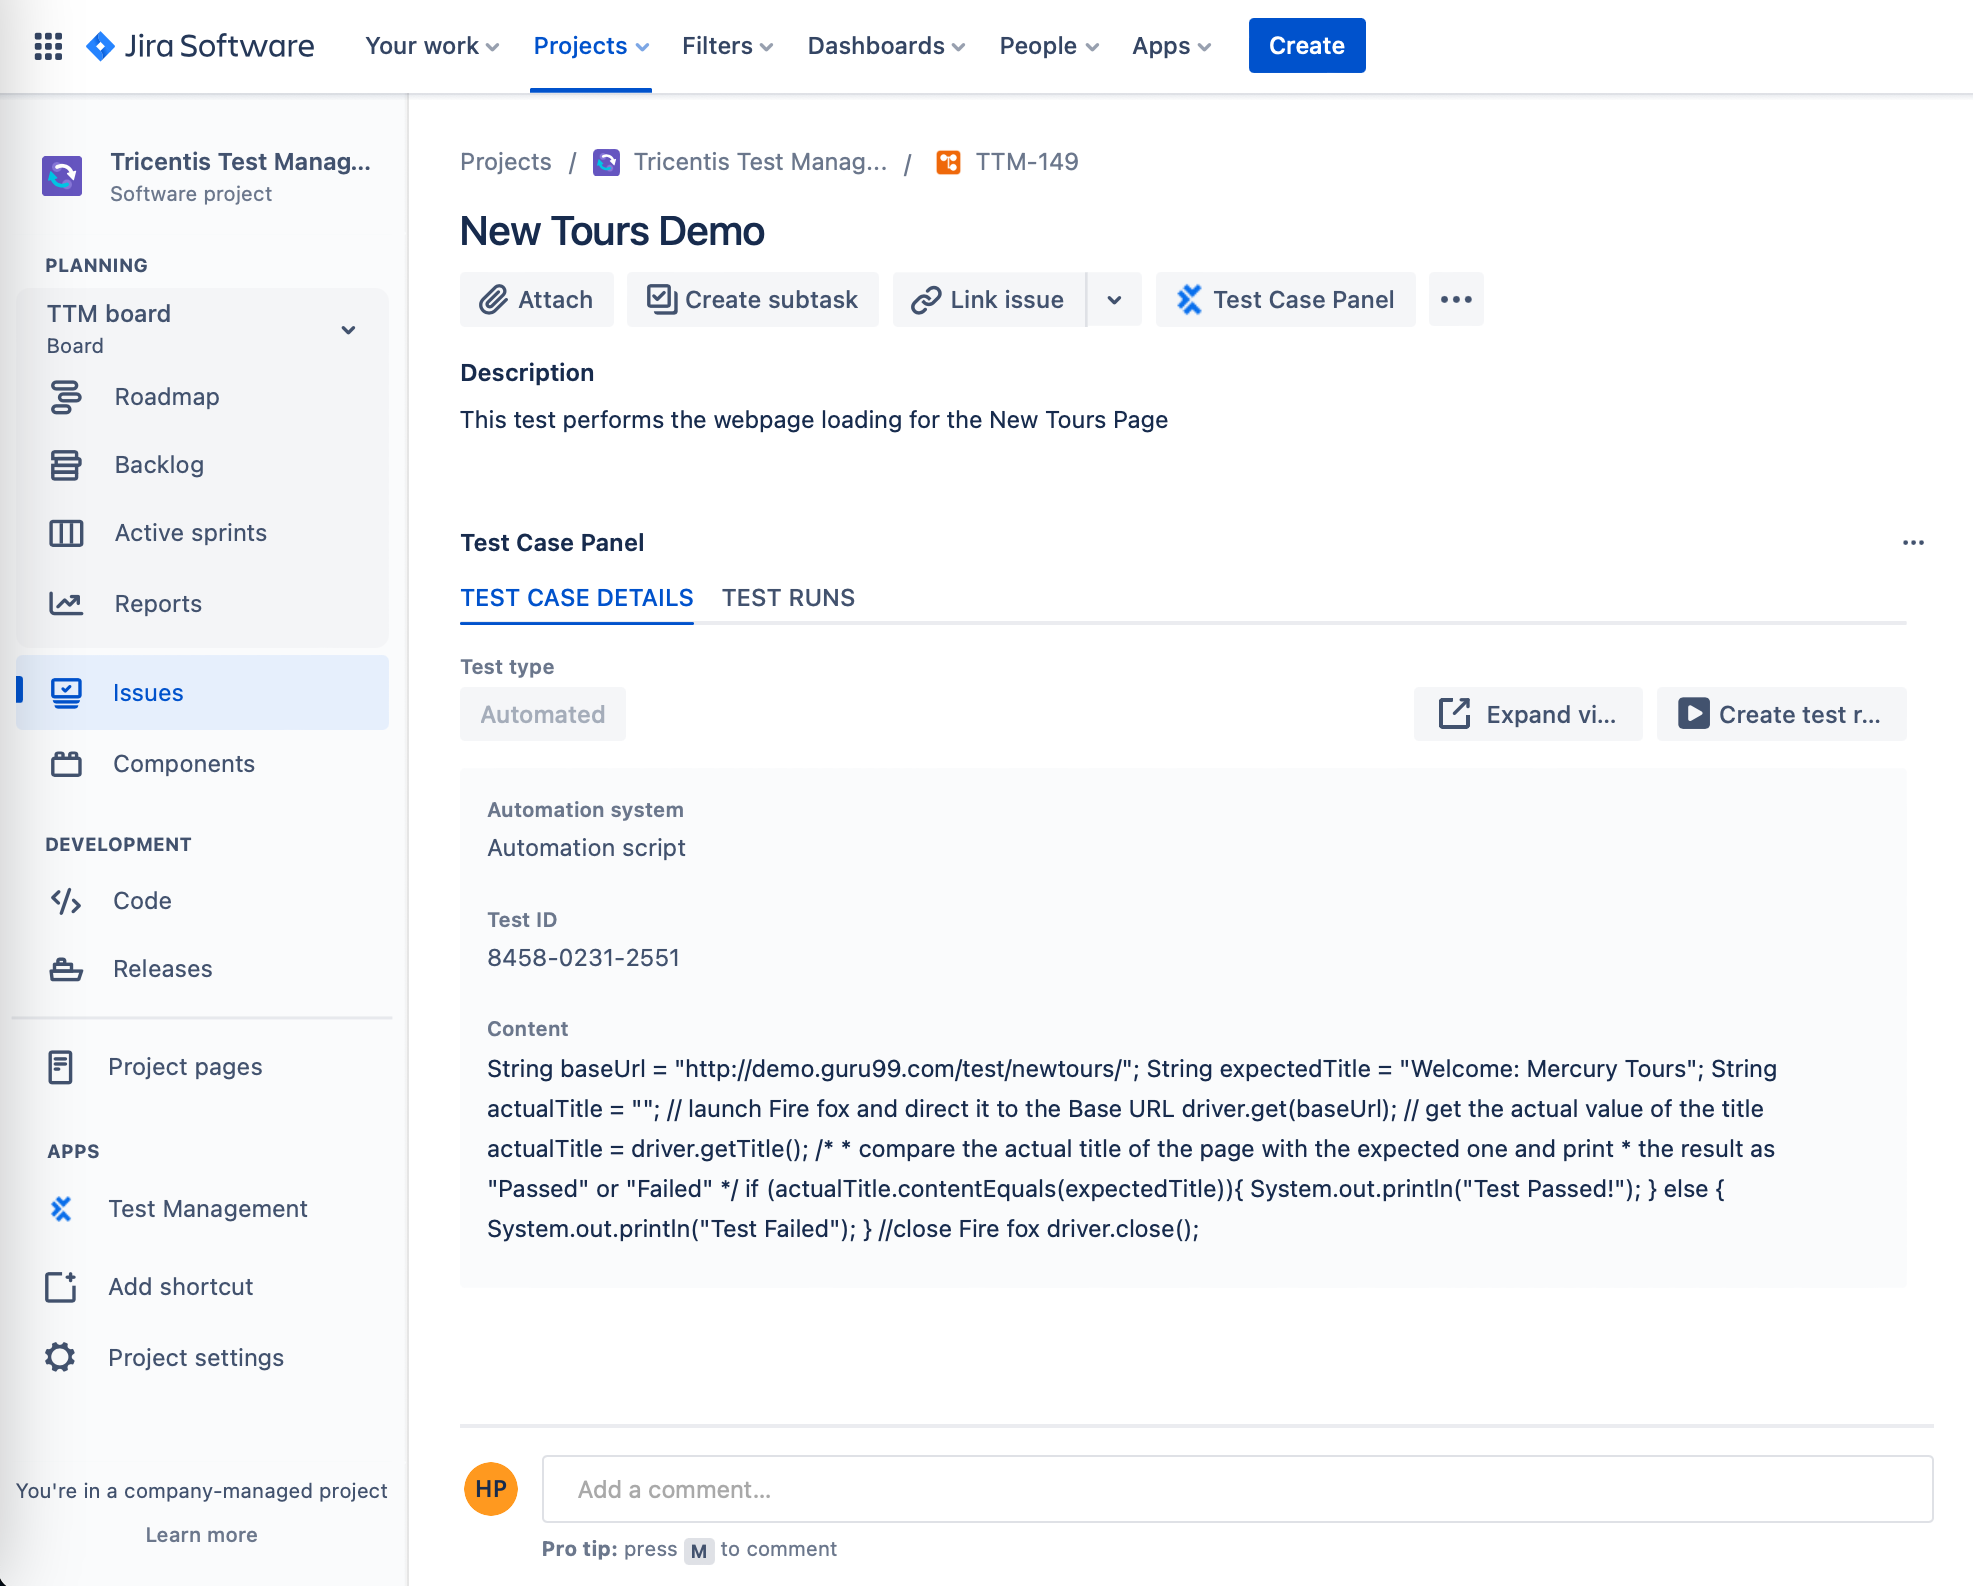Screen dimensions: 1973x1586
Task: Click the Create test run button
Action: [1781, 715]
